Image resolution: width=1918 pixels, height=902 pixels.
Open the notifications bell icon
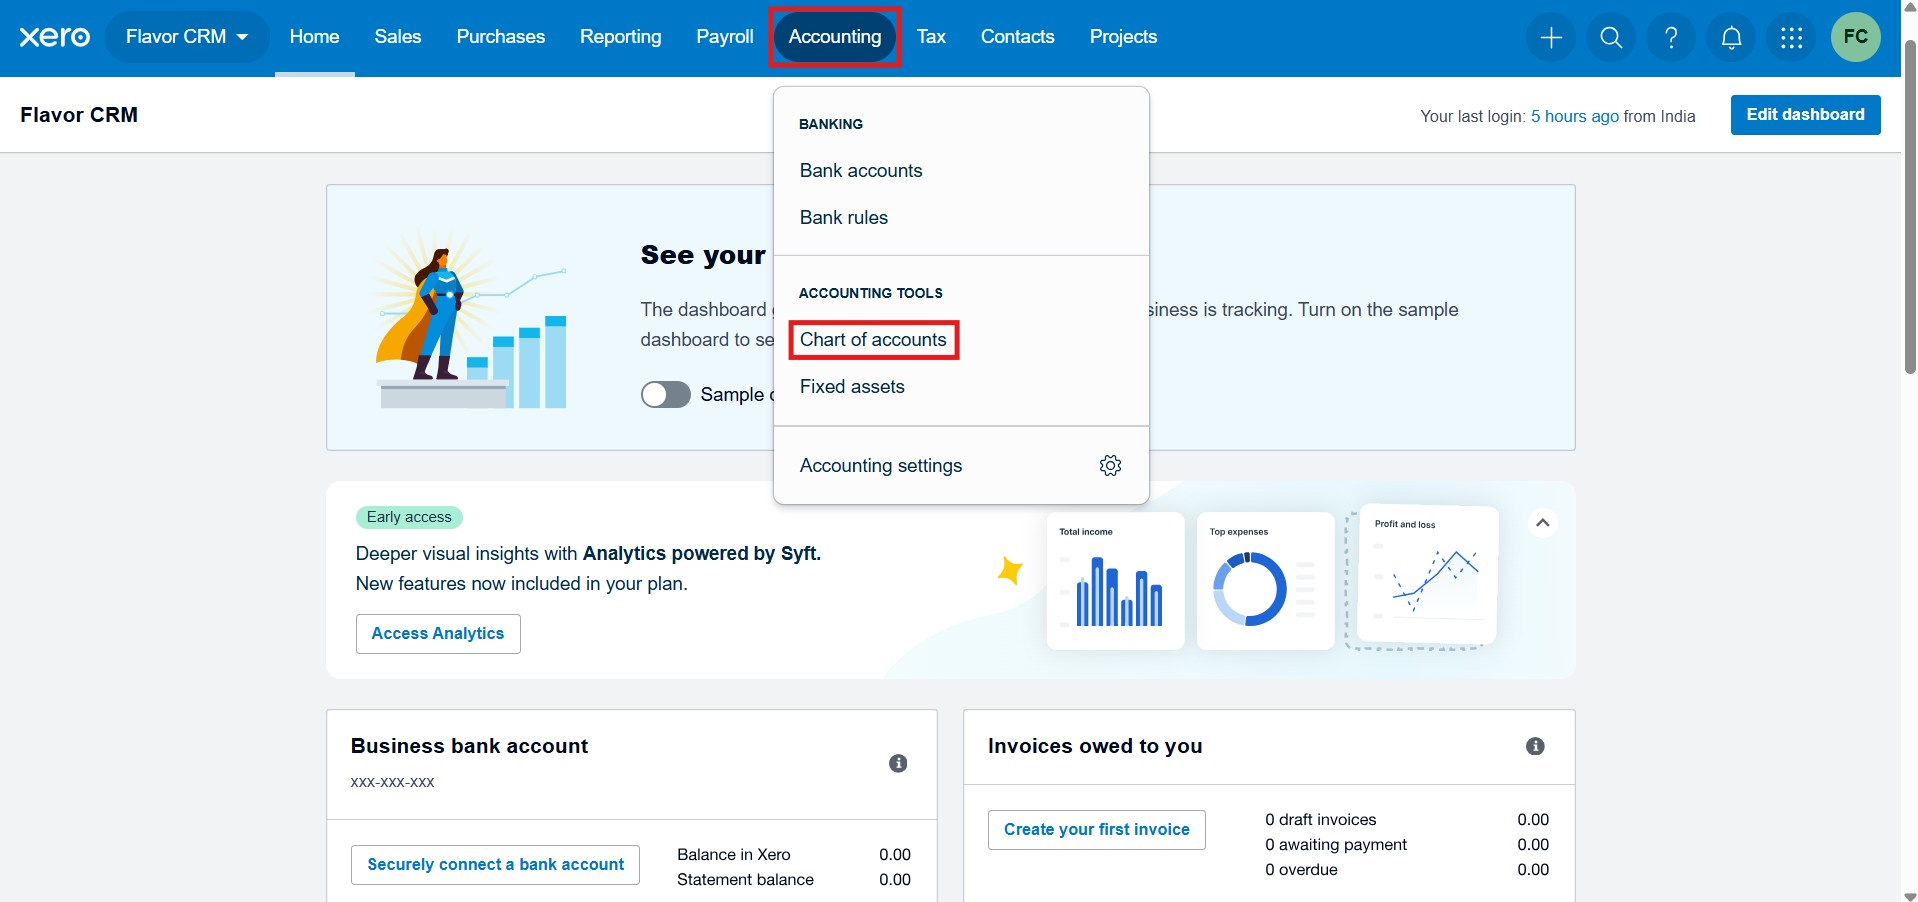coord(1731,38)
